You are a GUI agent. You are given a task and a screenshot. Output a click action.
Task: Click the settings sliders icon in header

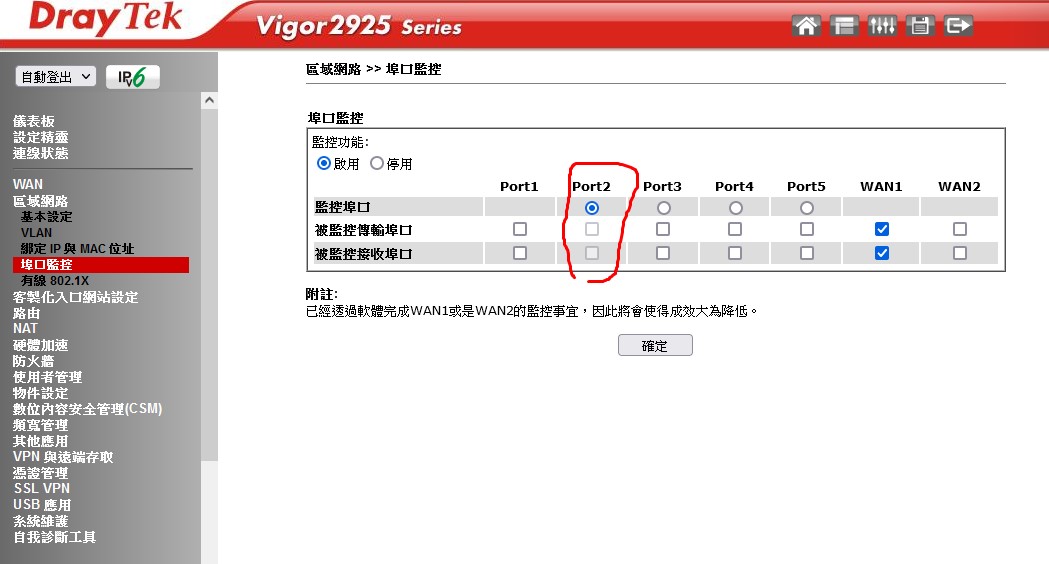tap(882, 25)
